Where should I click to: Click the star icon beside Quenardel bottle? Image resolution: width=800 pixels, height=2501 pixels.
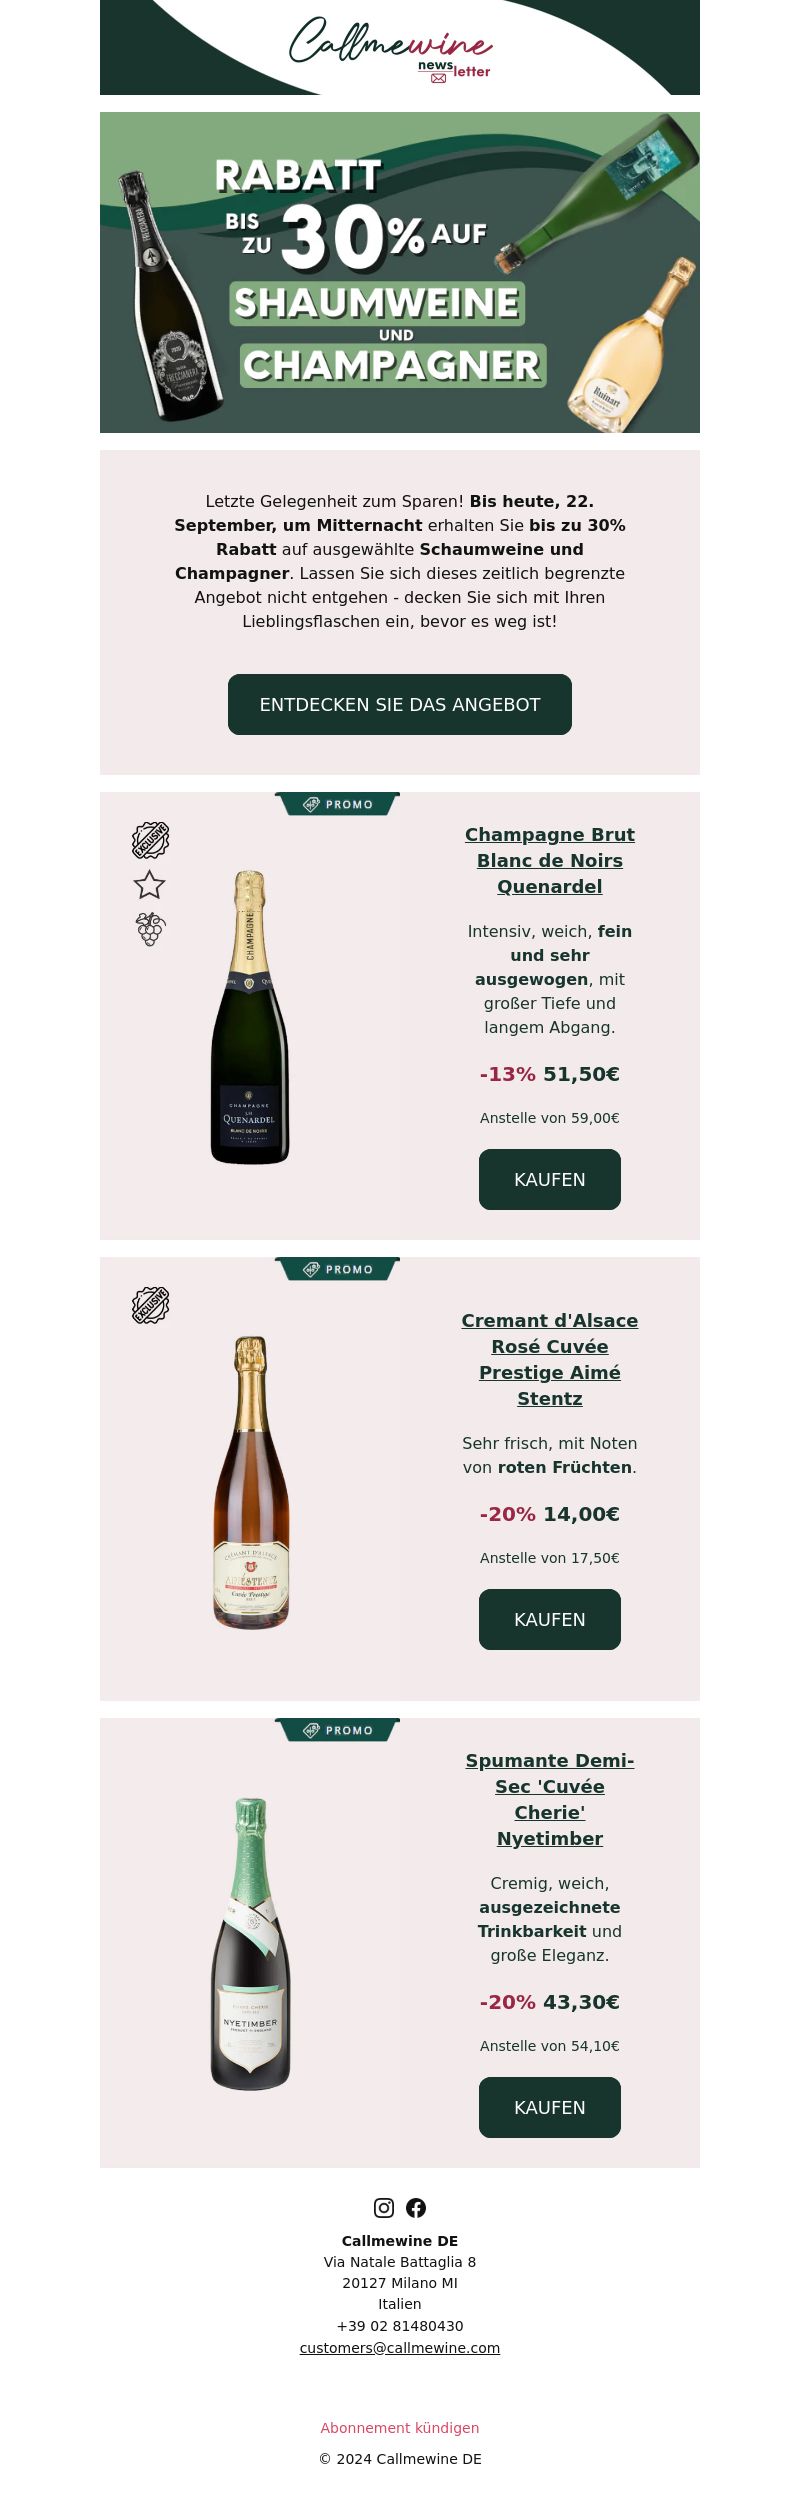[150, 885]
